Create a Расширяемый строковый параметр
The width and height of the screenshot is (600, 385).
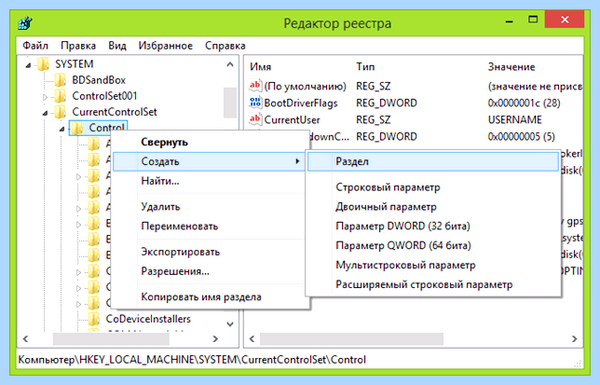pos(433,284)
